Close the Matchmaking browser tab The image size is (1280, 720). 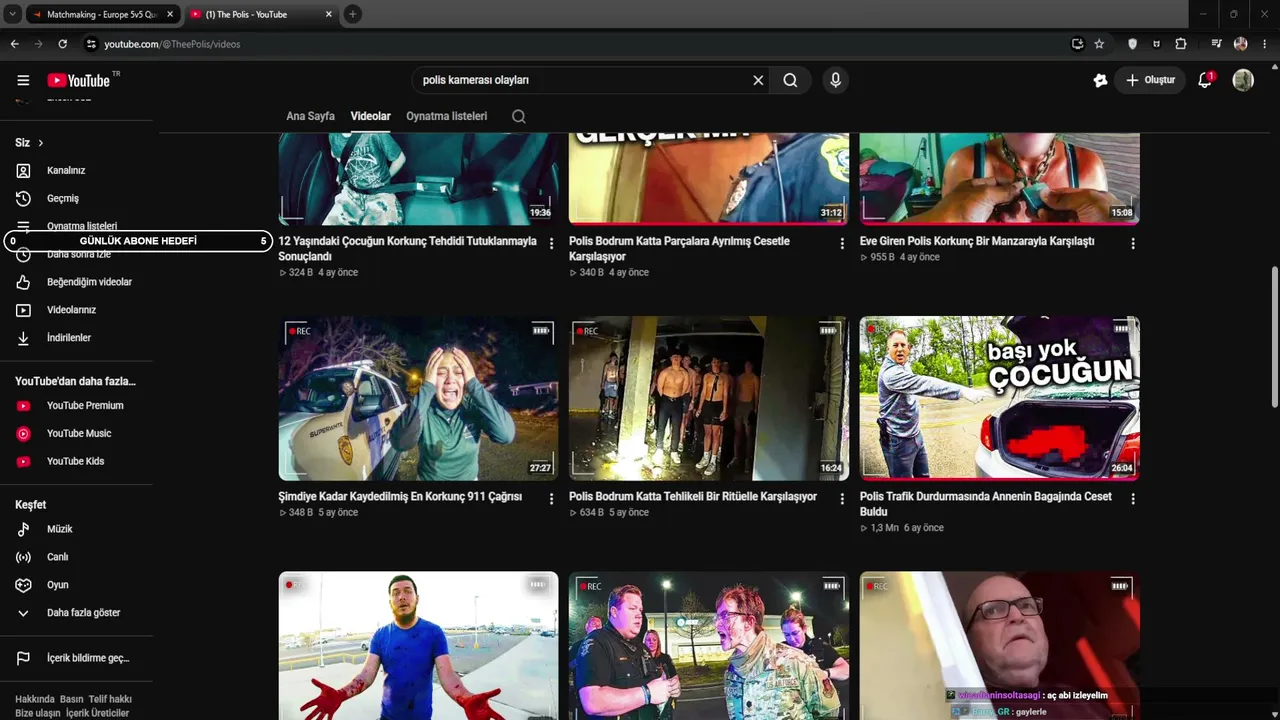pos(170,14)
